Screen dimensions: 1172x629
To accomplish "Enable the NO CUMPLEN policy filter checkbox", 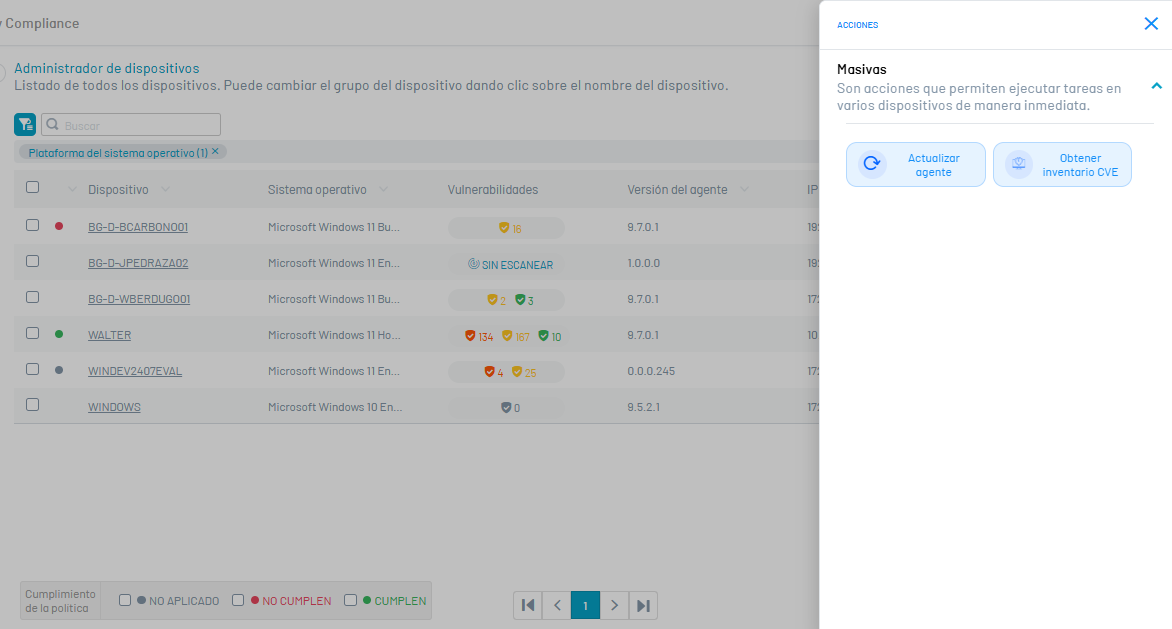I will [238, 601].
